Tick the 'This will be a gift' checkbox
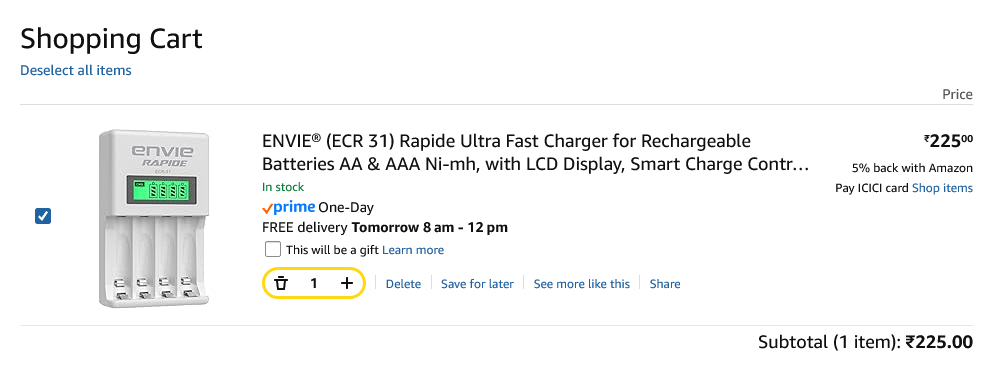The height and width of the screenshot is (392, 993). point(273,250)
